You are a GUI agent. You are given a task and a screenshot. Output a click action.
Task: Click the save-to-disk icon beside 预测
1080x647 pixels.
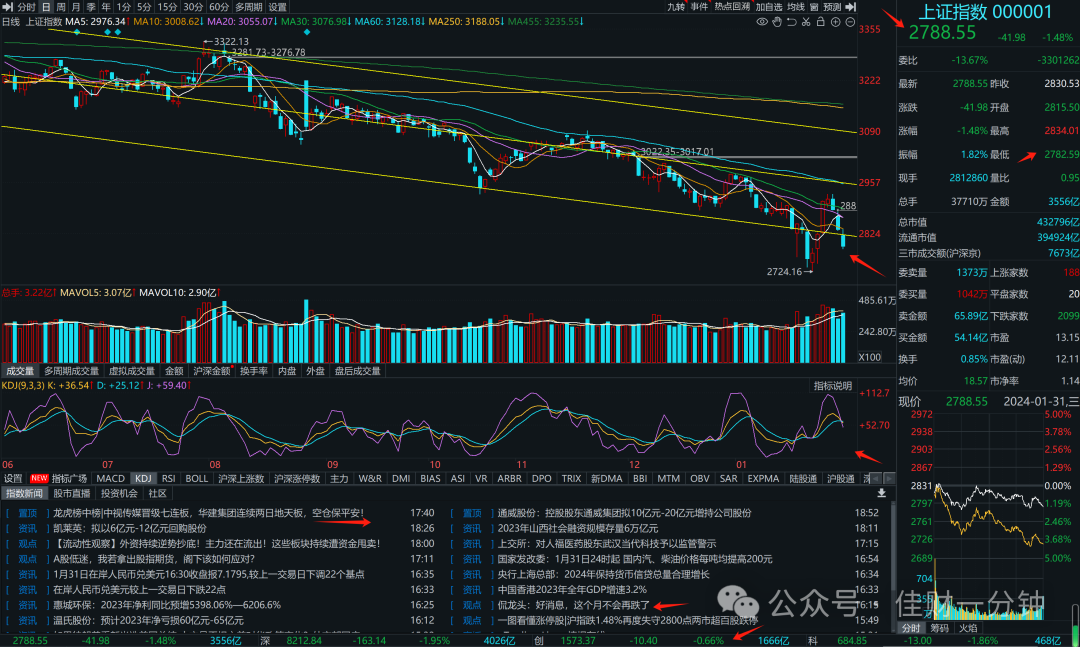tap(814, 7)
